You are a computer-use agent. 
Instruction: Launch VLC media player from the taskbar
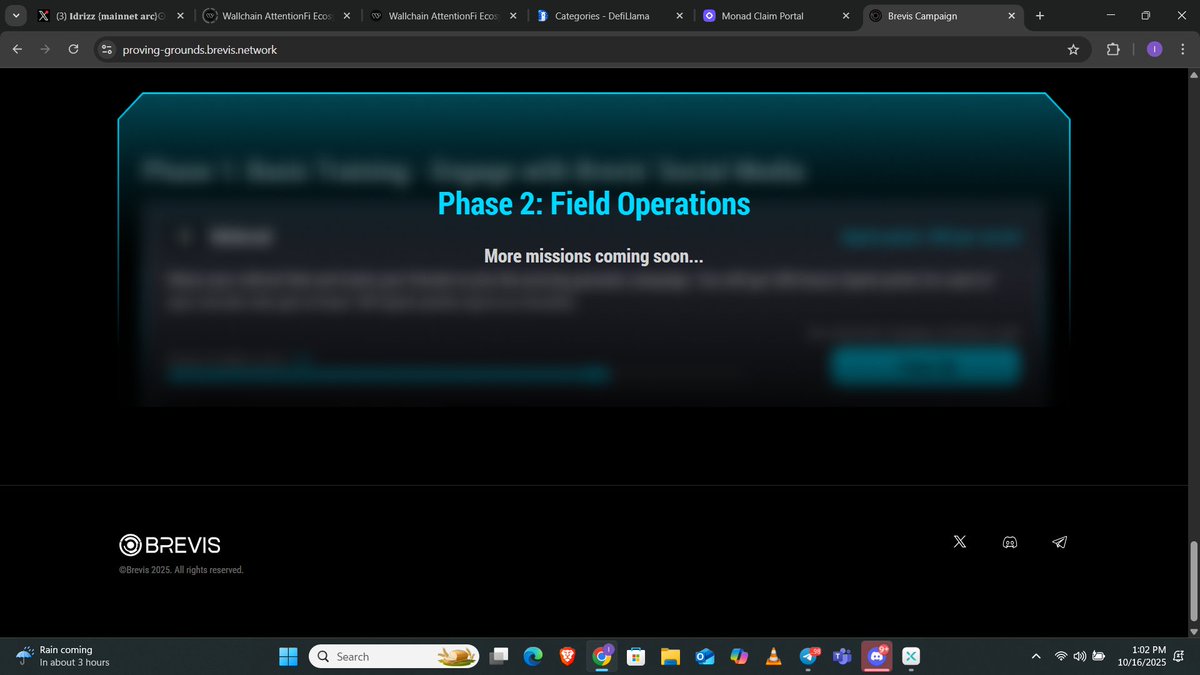(x=772, y=656)
